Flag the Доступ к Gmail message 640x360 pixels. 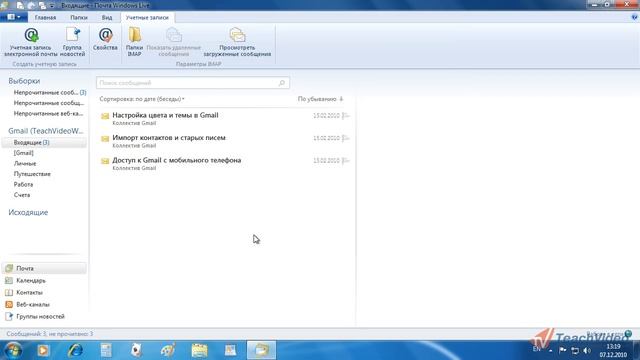click(346, 161)
